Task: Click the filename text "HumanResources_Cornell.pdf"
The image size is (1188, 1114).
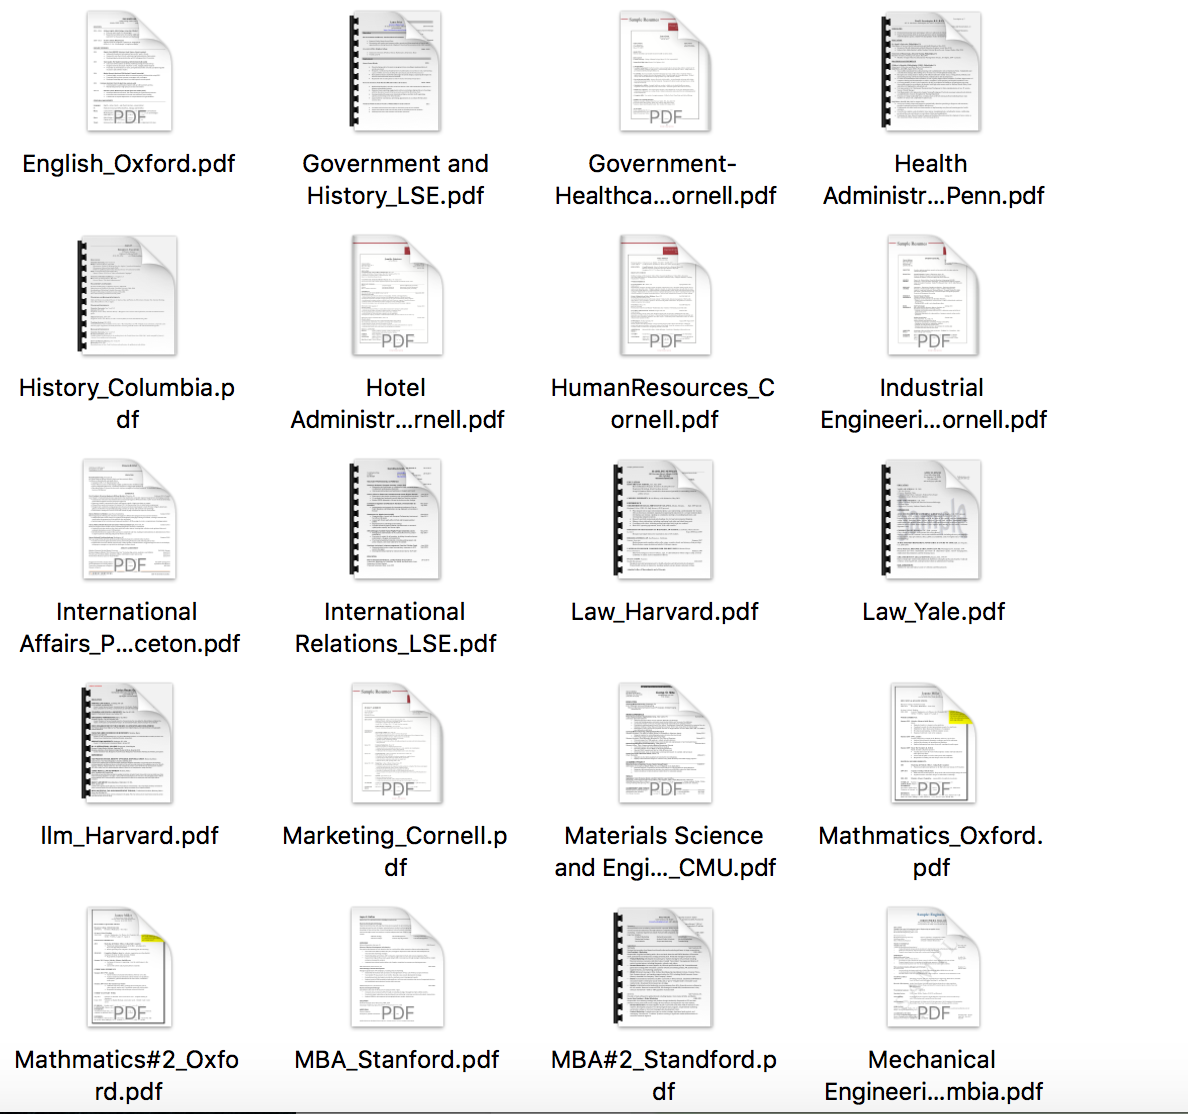Action: click(x=664, y=403)
